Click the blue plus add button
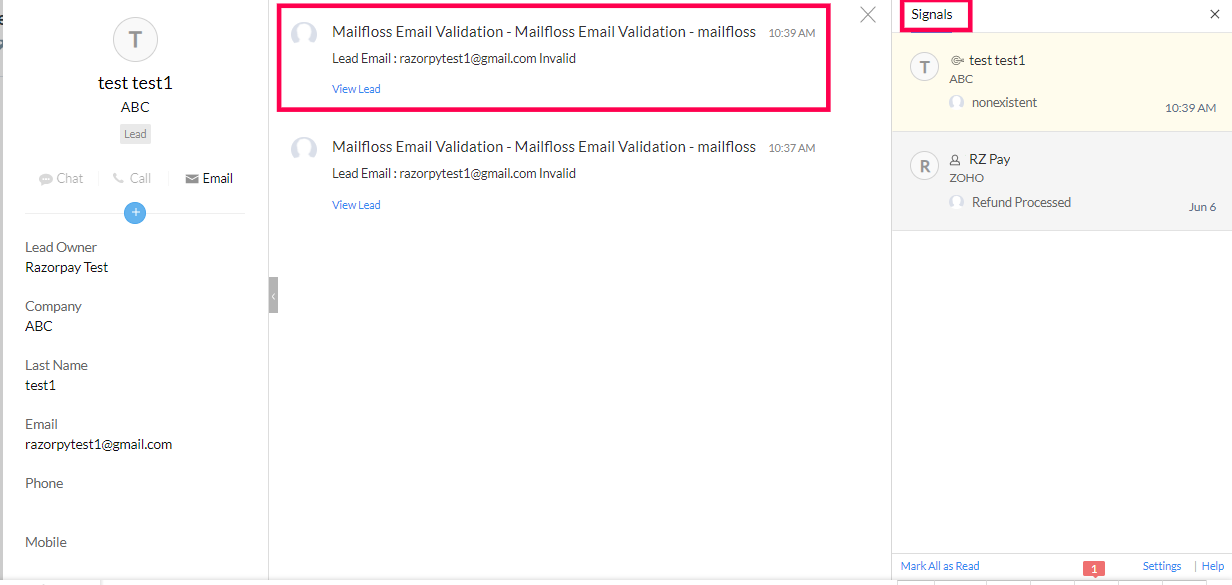This screenshot has height=585, width=1232. (135, 212)
